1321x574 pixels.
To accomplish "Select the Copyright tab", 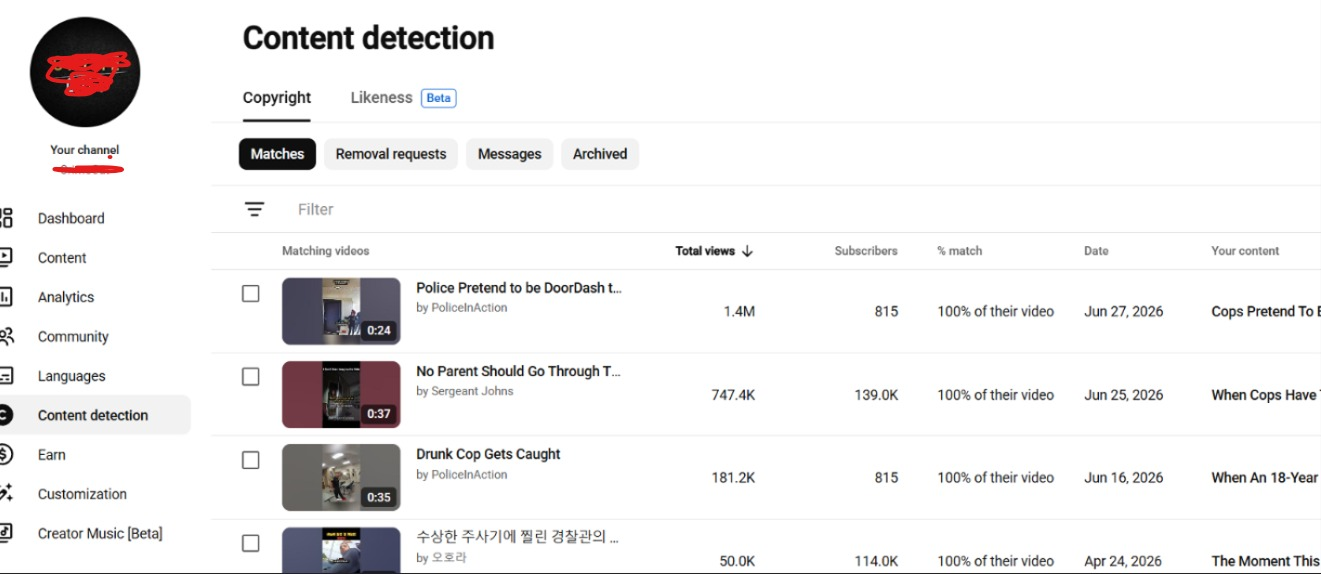I will point(277,98).
